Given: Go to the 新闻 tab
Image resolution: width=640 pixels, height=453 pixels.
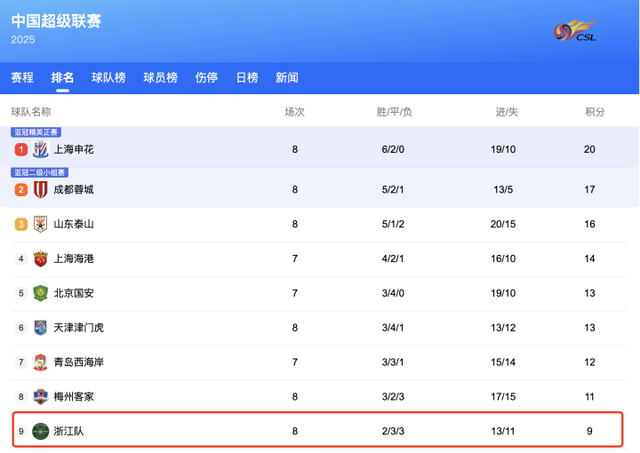Looking at the screenshot, I should click(287, 78).
